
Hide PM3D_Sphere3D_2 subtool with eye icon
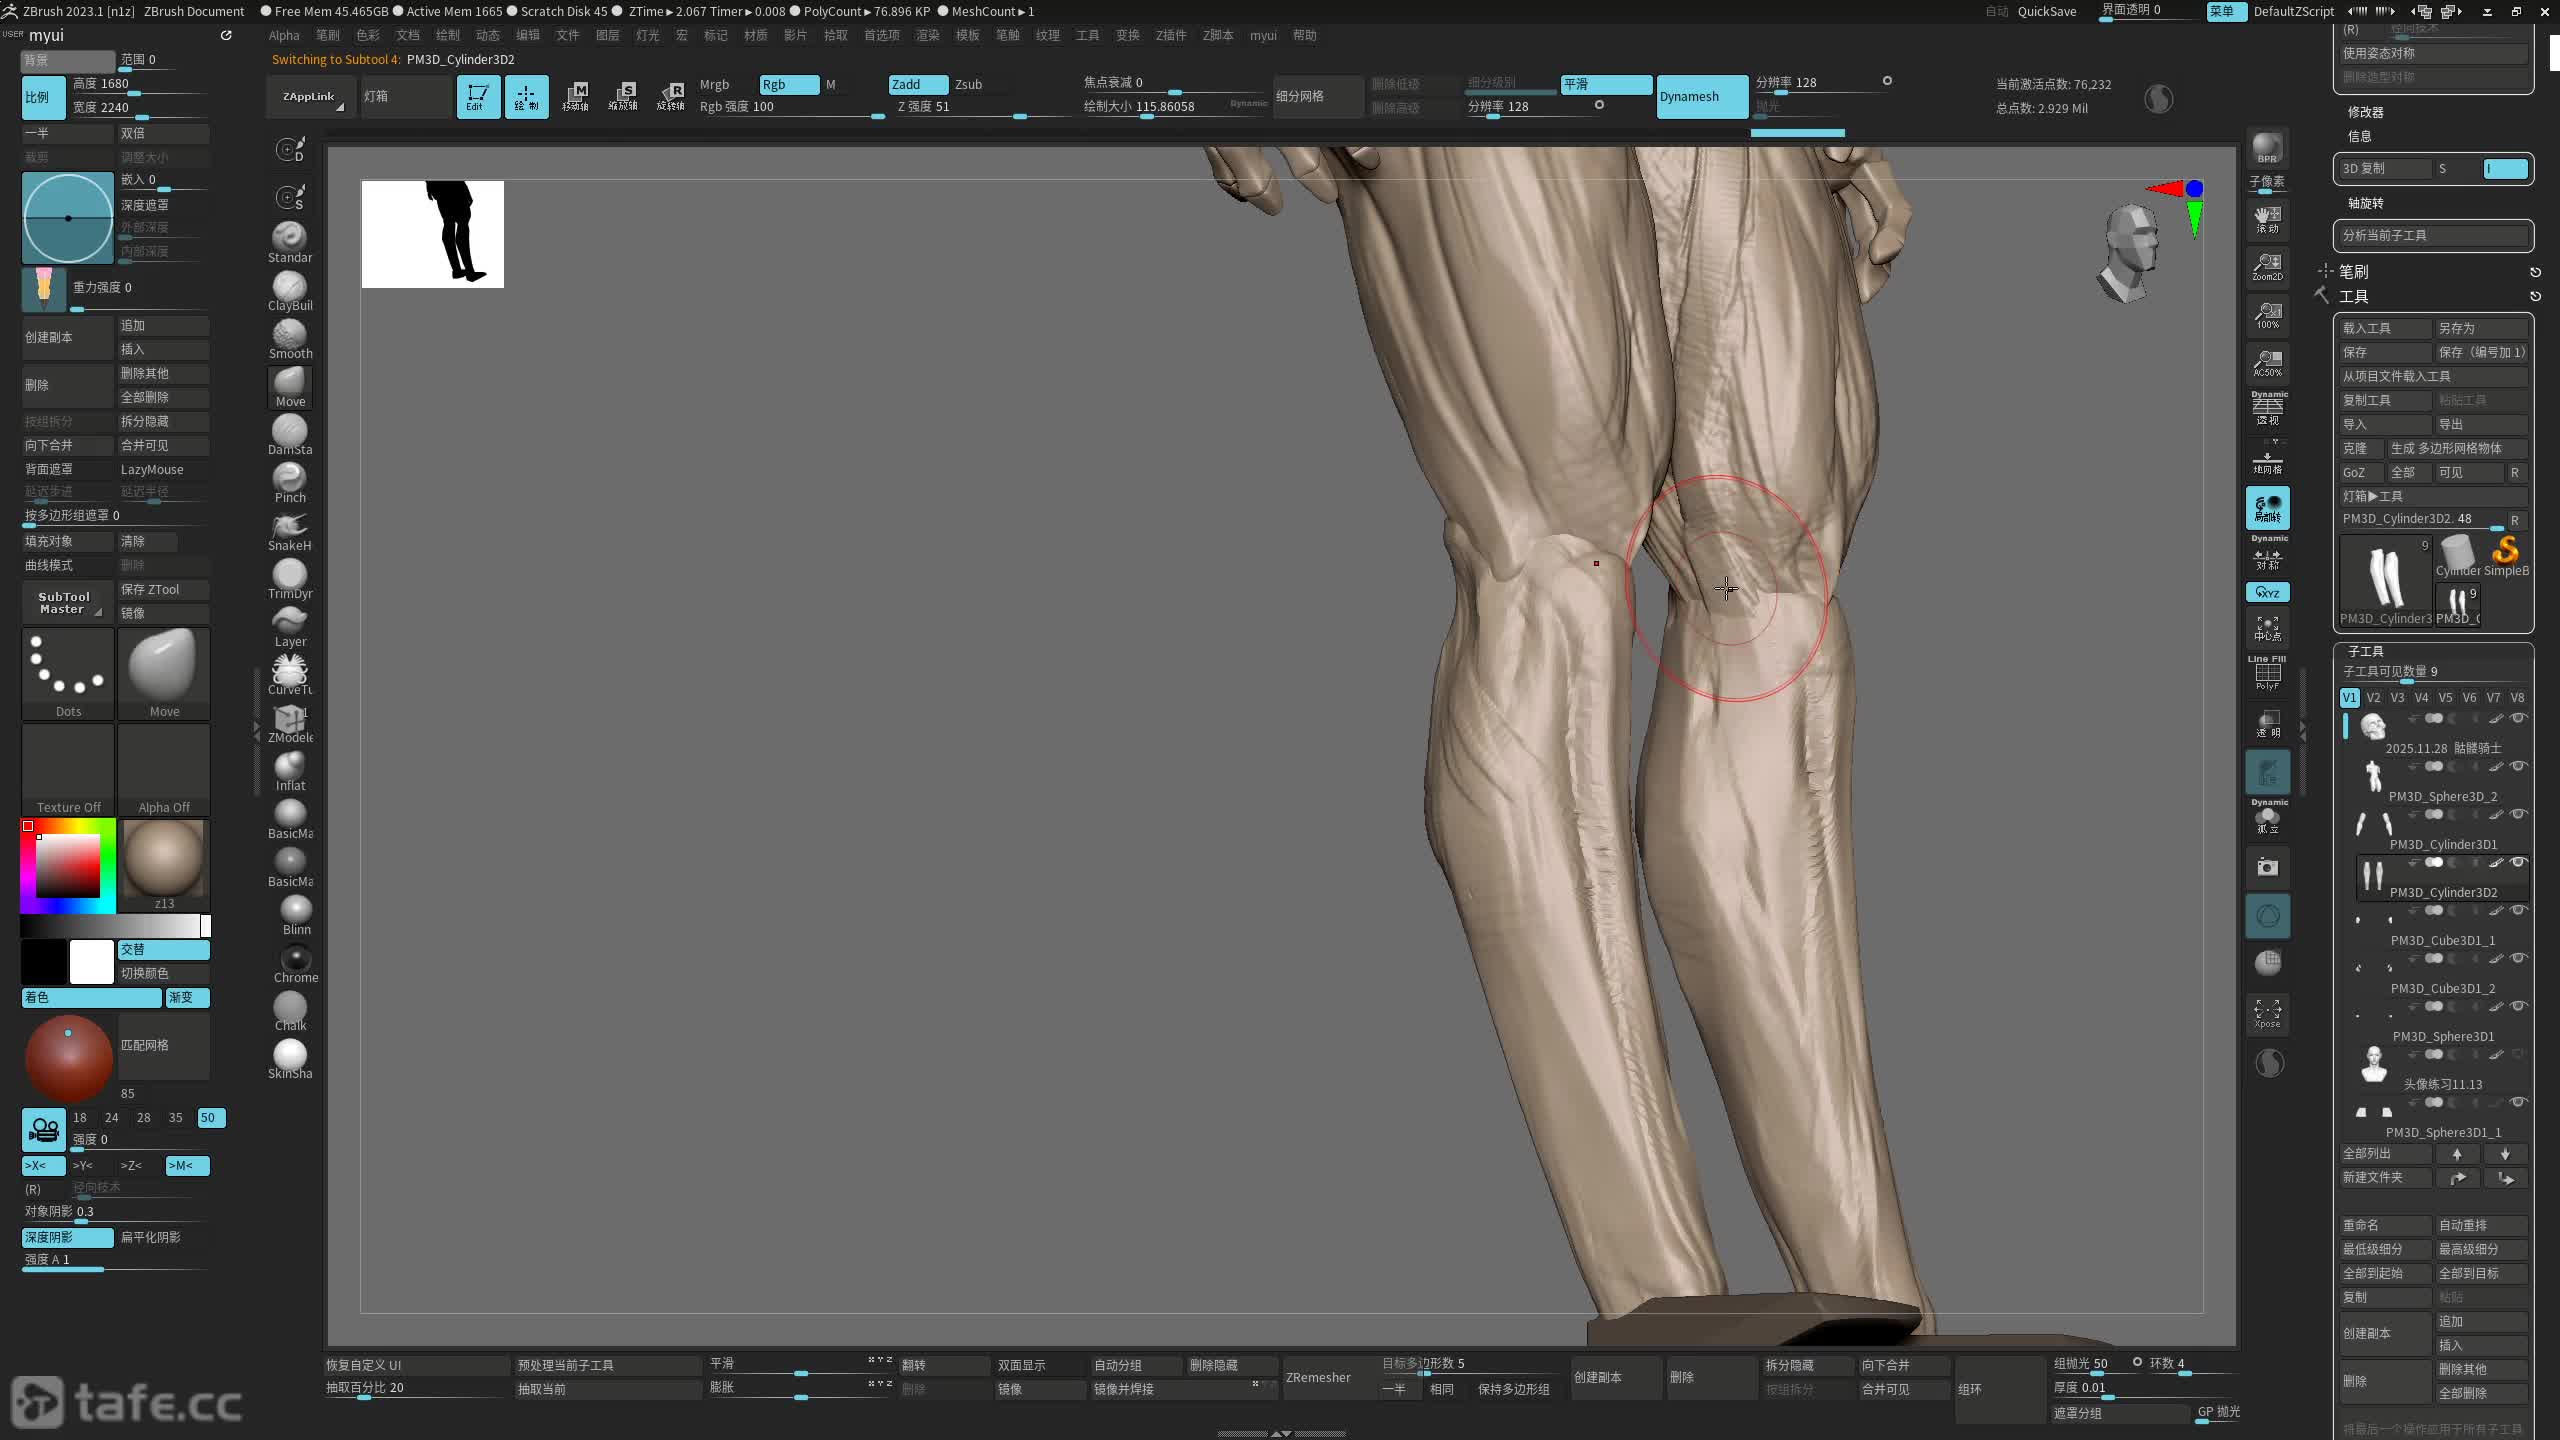(2519, 766)
